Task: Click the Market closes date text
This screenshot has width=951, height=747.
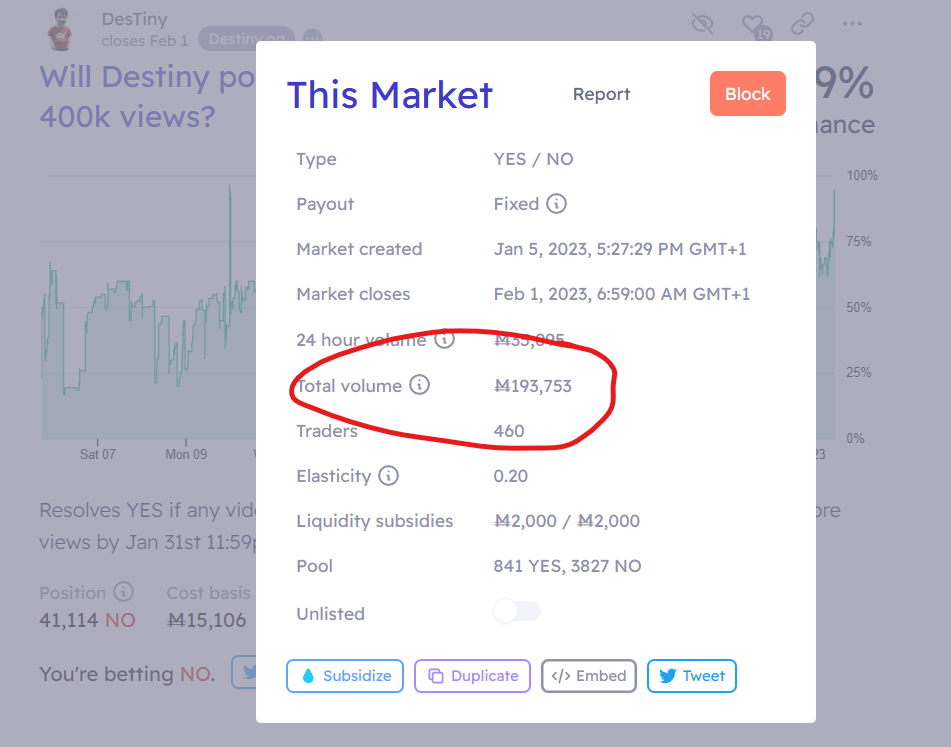Action: (x=622, y=294)
